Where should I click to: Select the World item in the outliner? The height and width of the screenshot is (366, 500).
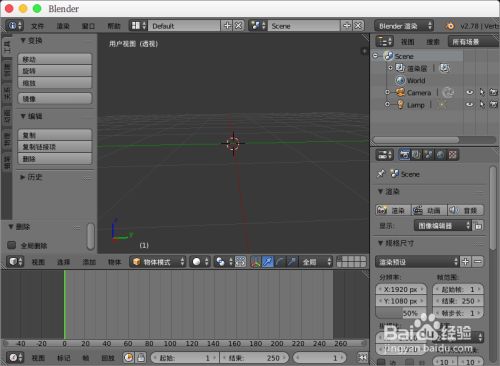416,80
